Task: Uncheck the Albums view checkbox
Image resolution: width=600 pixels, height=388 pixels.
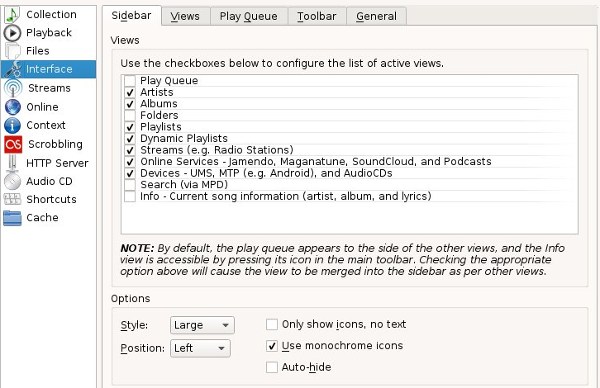Action: (x=130, y=104)
